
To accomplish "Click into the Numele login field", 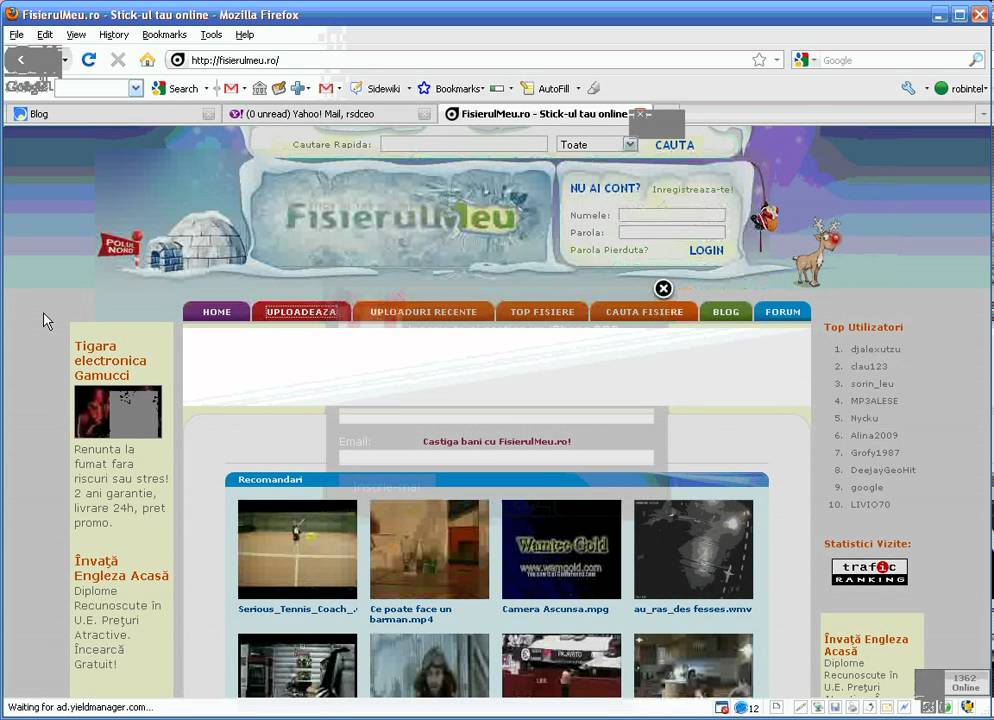I will (x=672, y=215).
